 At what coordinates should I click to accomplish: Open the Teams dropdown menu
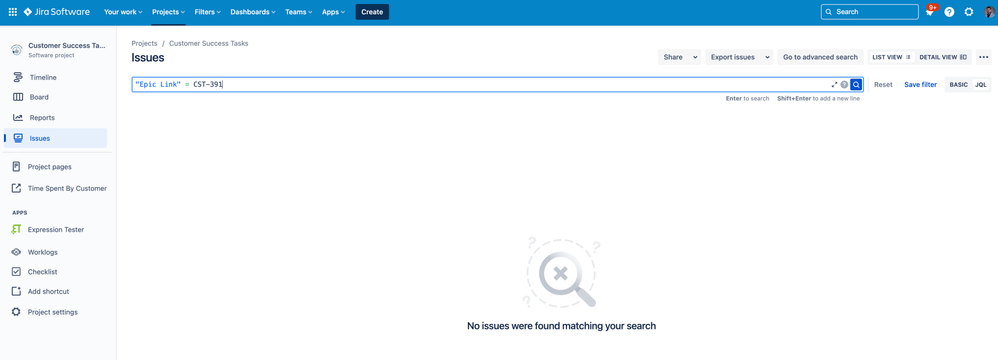(299, 12)
